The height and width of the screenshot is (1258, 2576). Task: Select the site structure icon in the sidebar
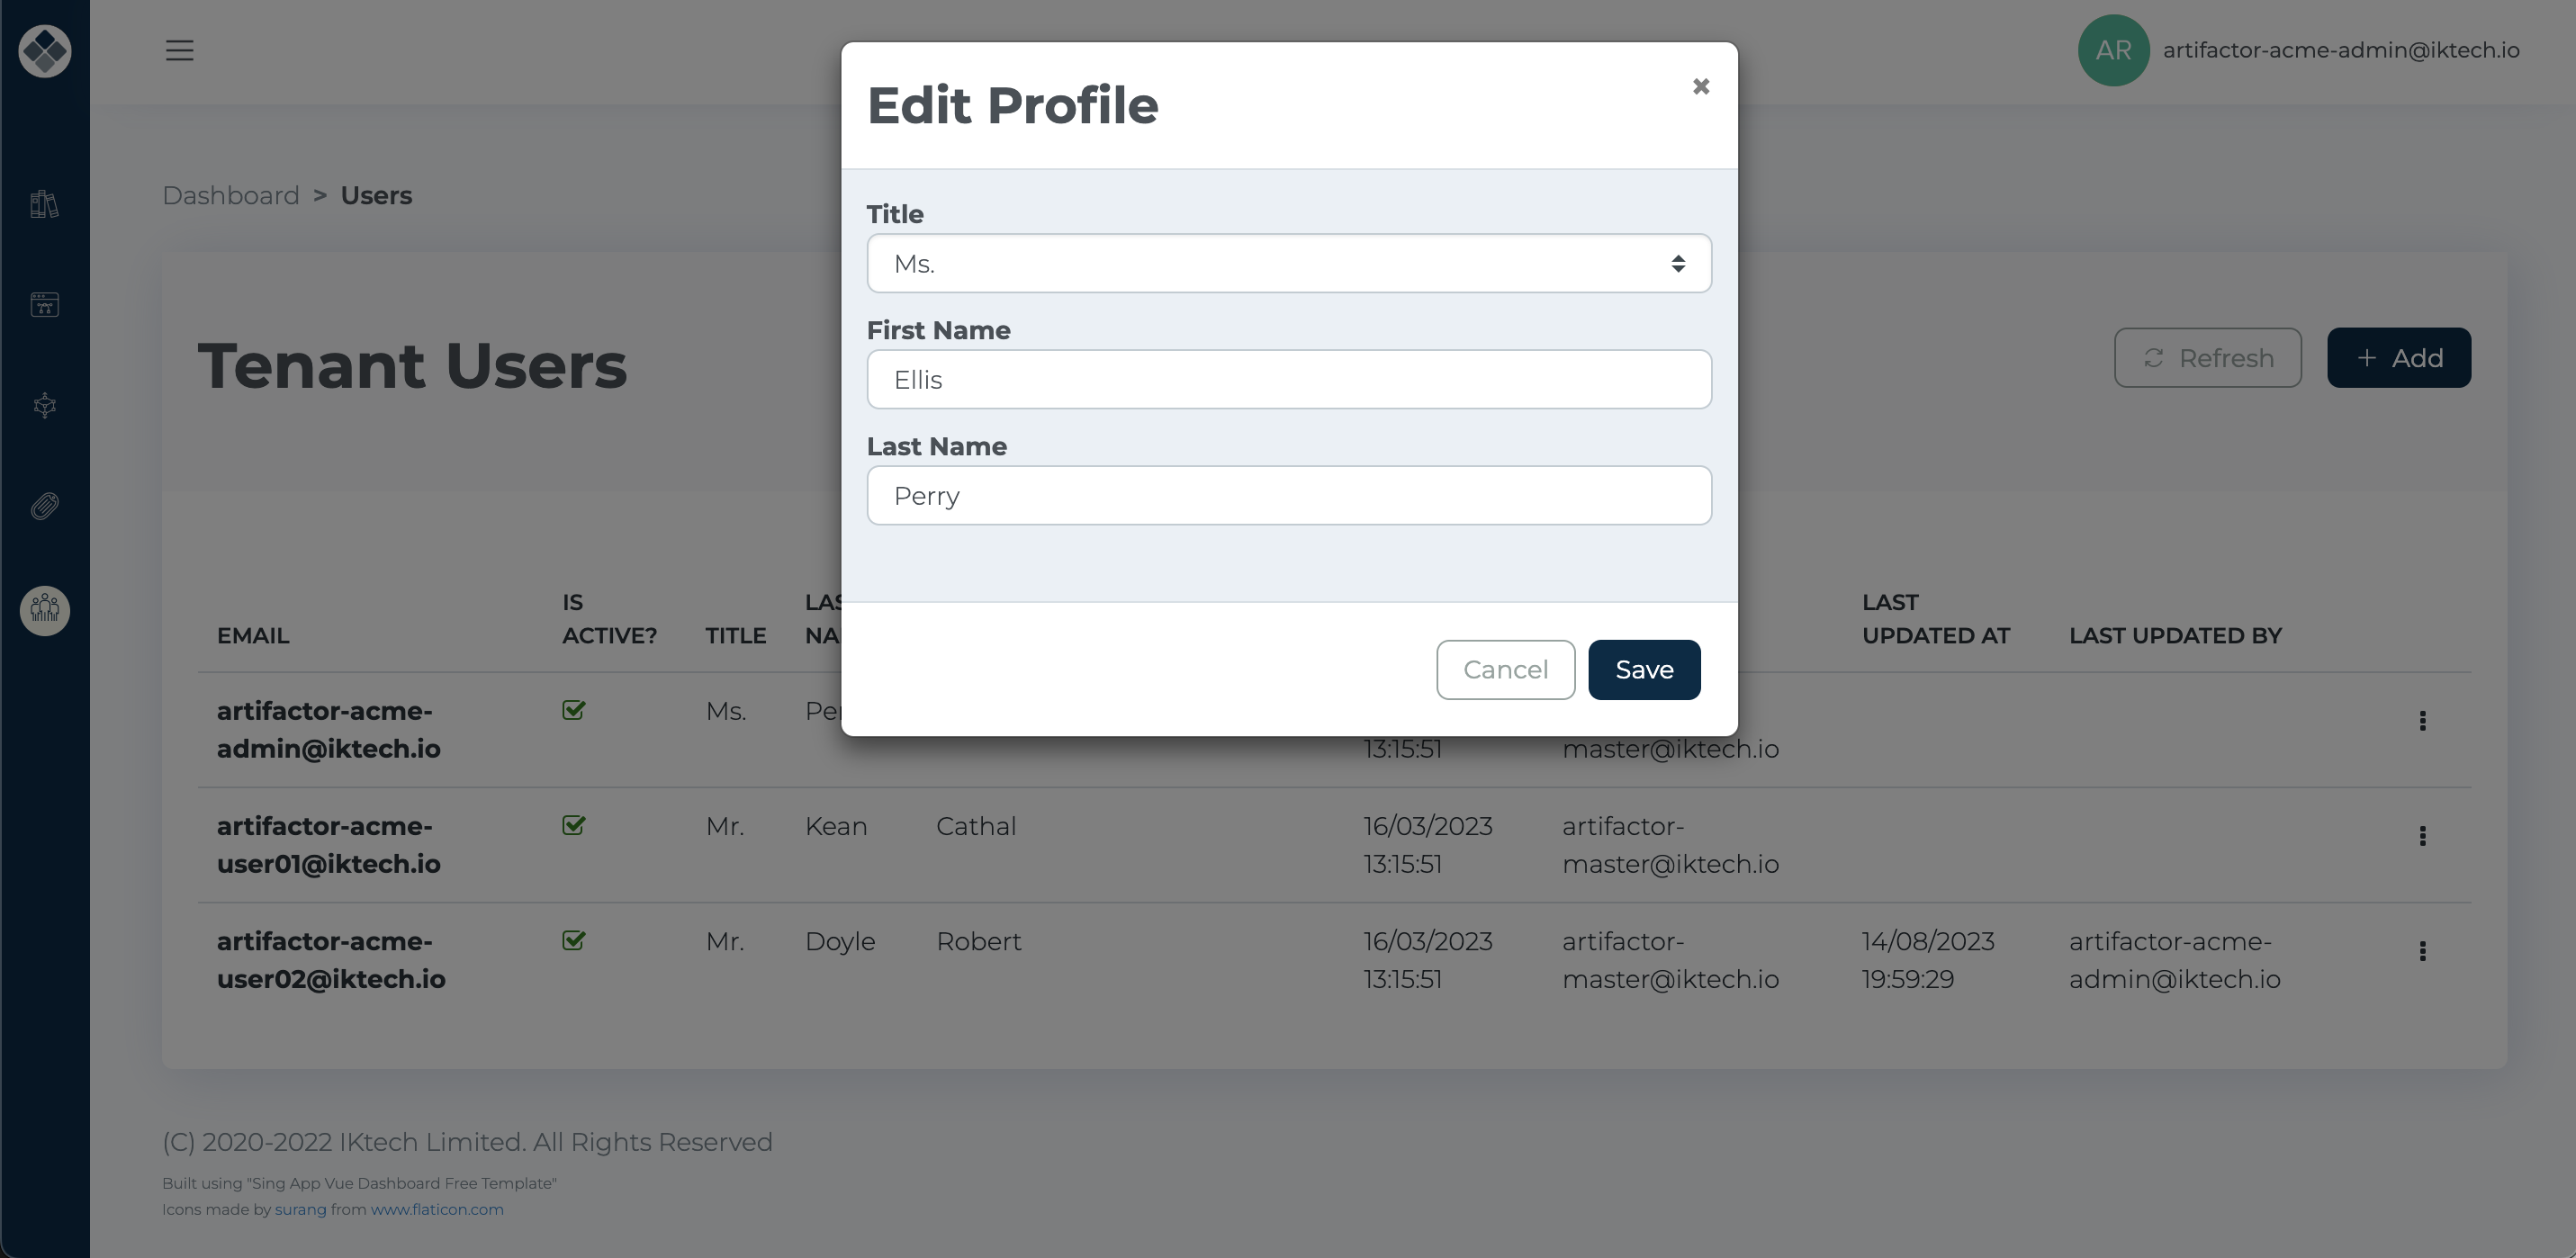pyautogui.click(x=45, y=304)
